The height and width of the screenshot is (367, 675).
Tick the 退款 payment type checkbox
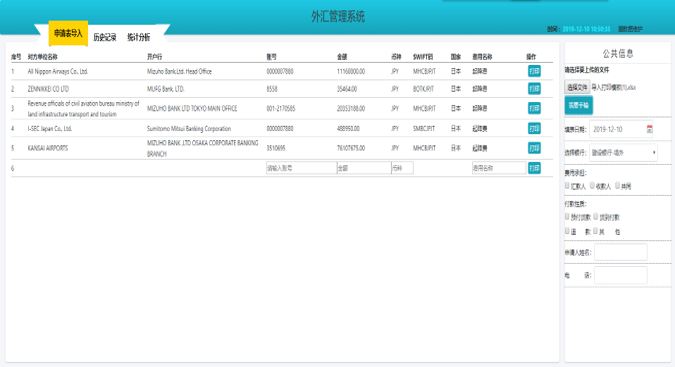567,231
